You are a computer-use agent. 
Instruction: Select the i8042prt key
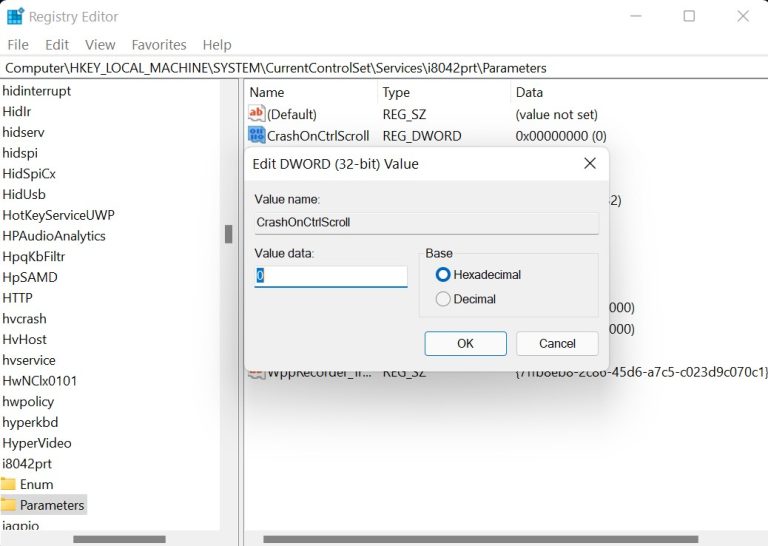click(x=27, y=464)
